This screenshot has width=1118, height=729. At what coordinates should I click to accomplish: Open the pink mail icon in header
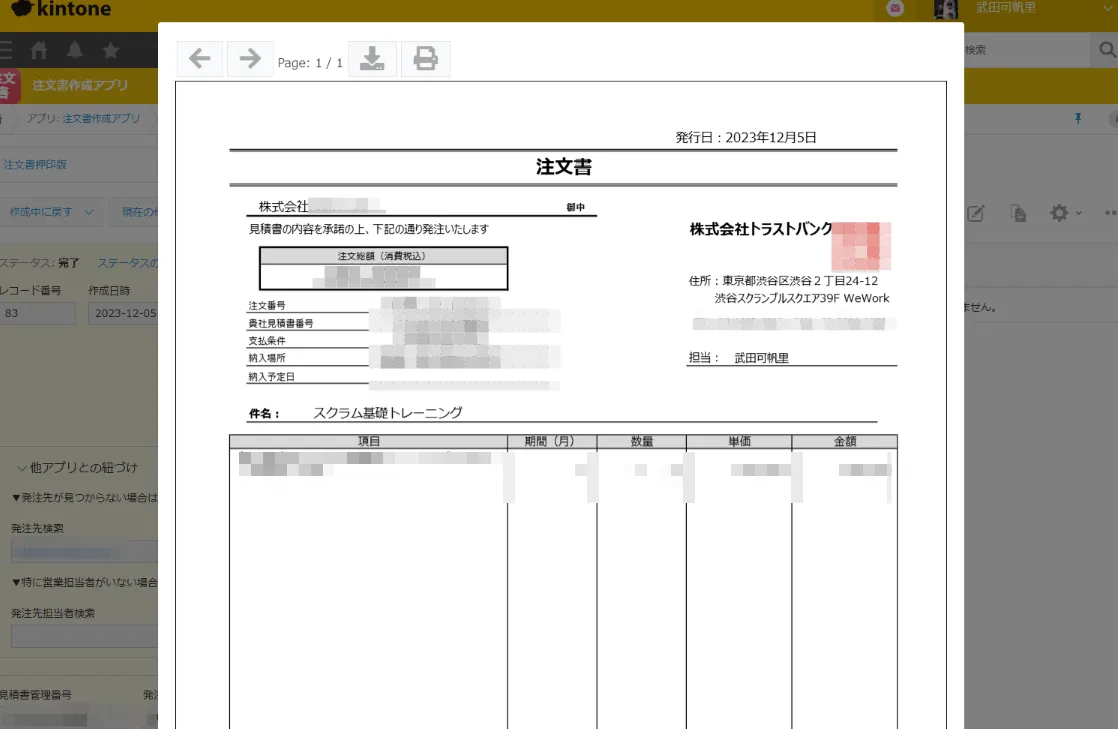pyautogui.click(x=895, y=9)
